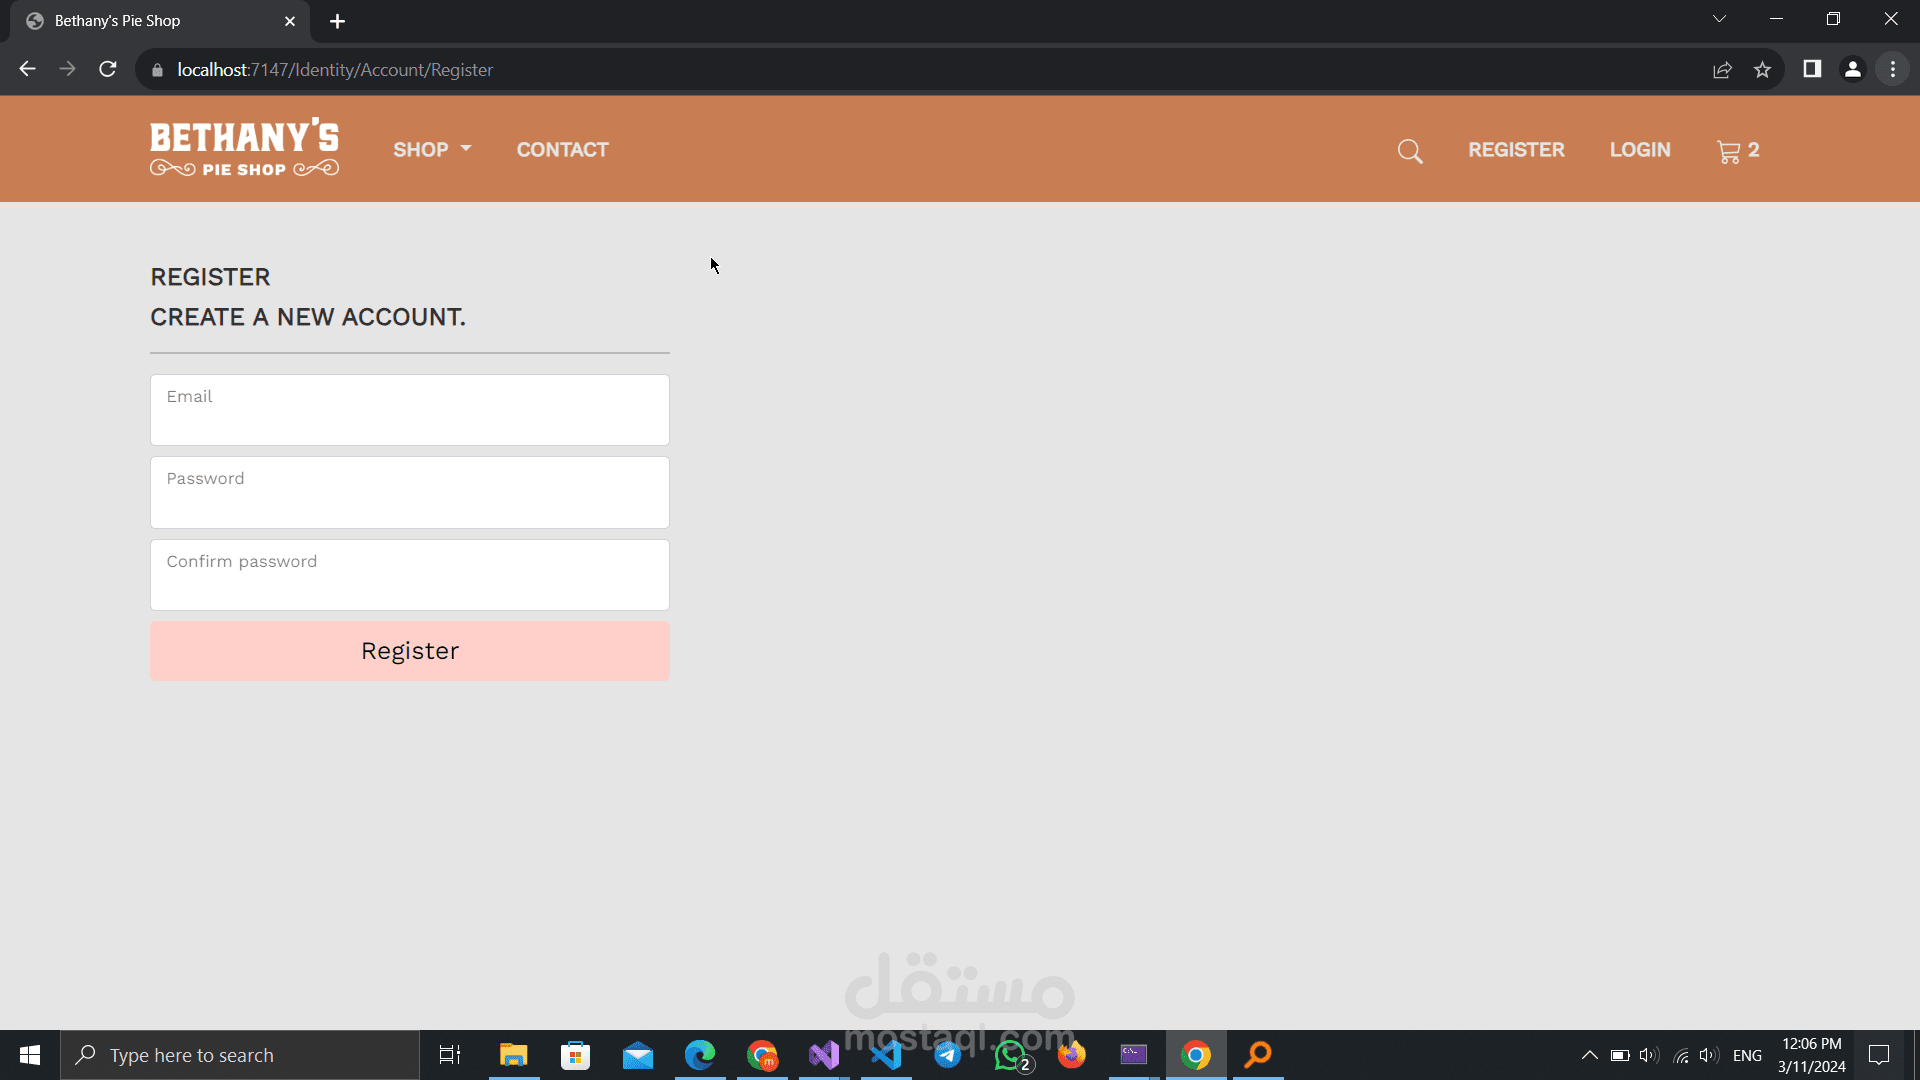Go back using browser back arrow
Viewport: 1920px width, 1080px height.
tap(28, 70)
